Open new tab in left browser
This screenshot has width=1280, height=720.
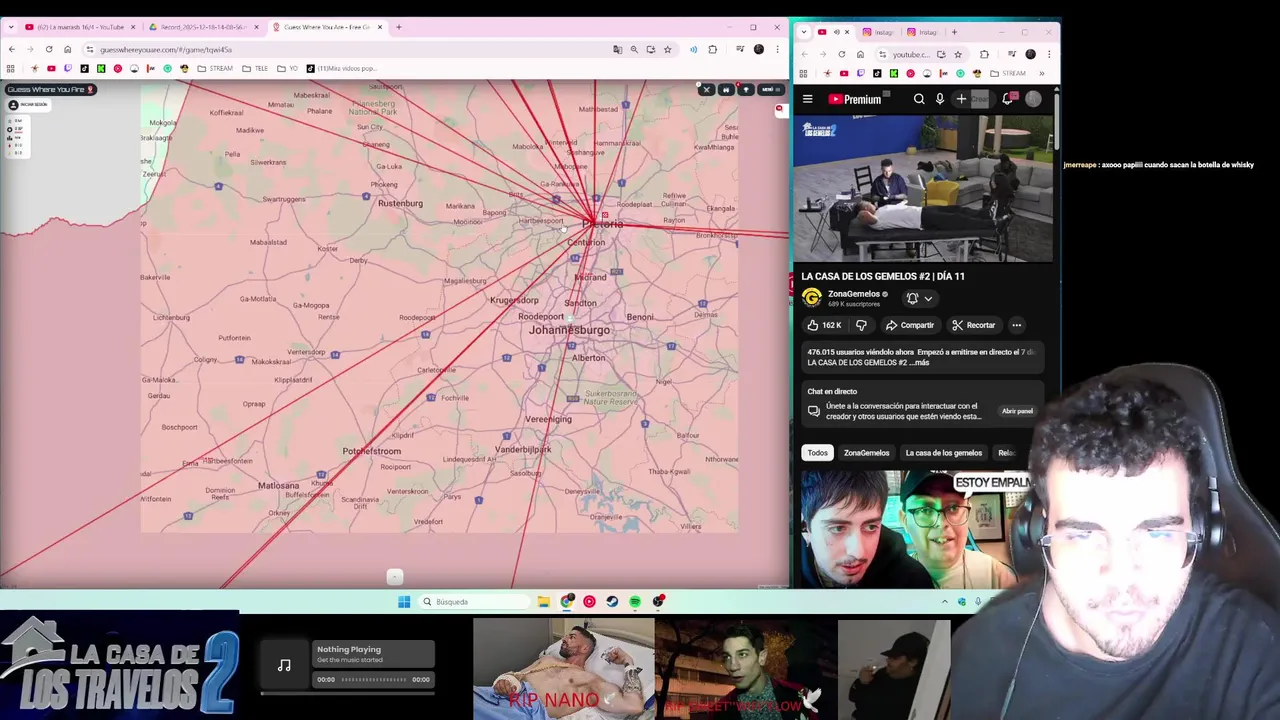(x=398, y=27)
